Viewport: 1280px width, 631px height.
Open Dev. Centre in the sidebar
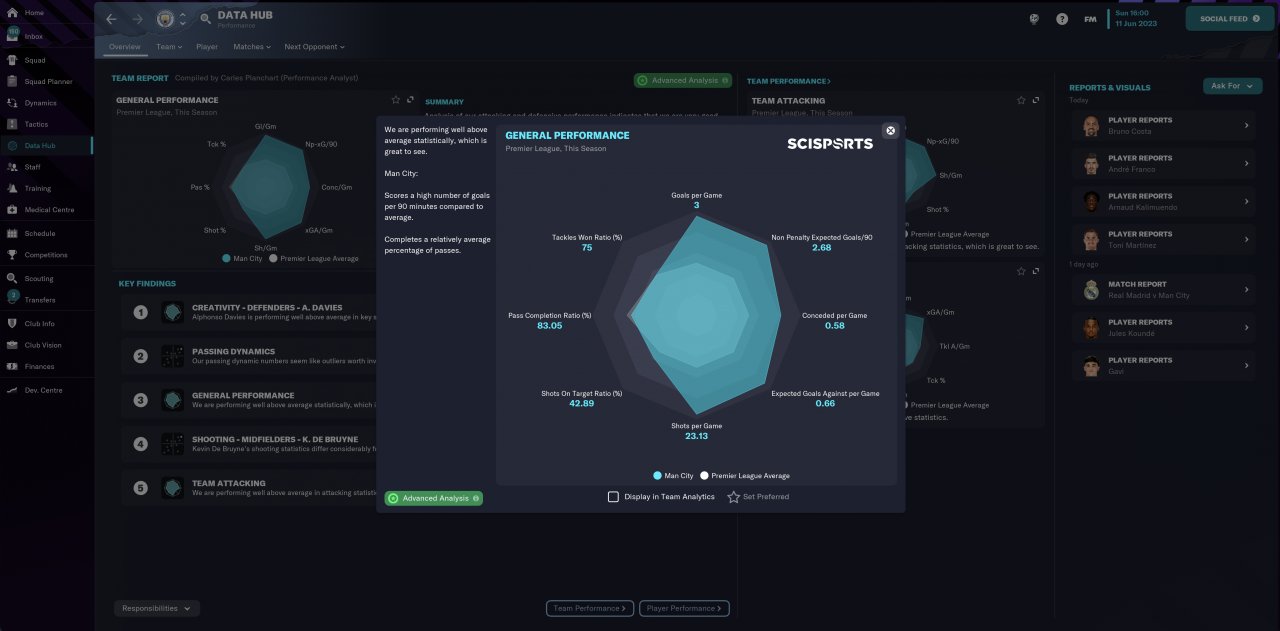[46, 390]
